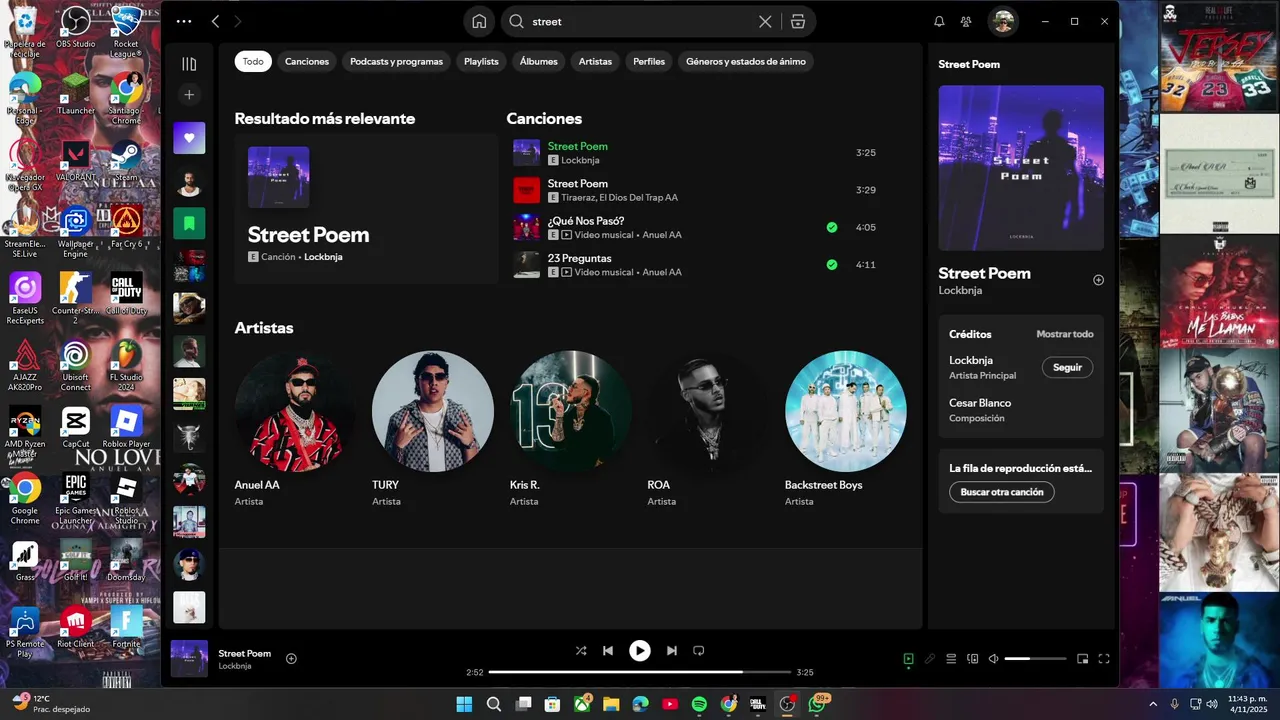Skip to previous track
1280x720 pixels.
pos(608,651)
